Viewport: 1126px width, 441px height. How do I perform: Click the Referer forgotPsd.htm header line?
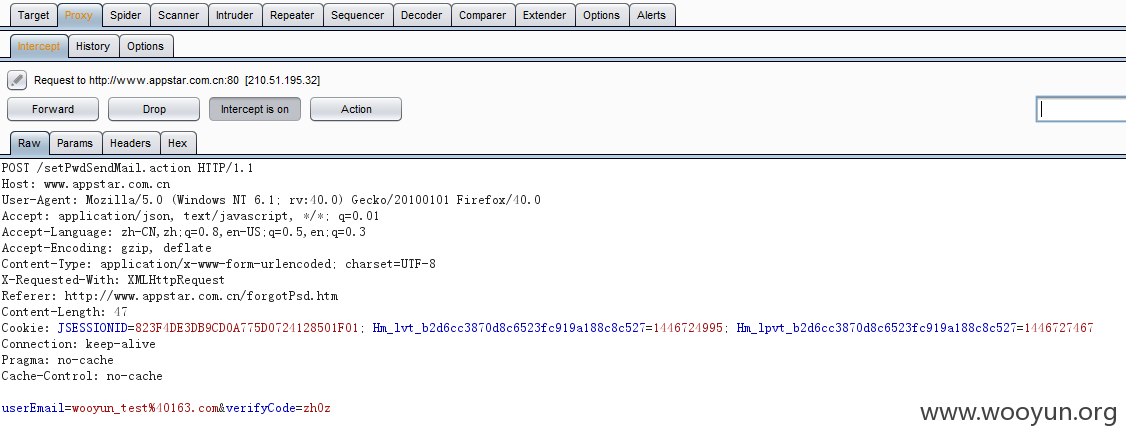[169, 295]
